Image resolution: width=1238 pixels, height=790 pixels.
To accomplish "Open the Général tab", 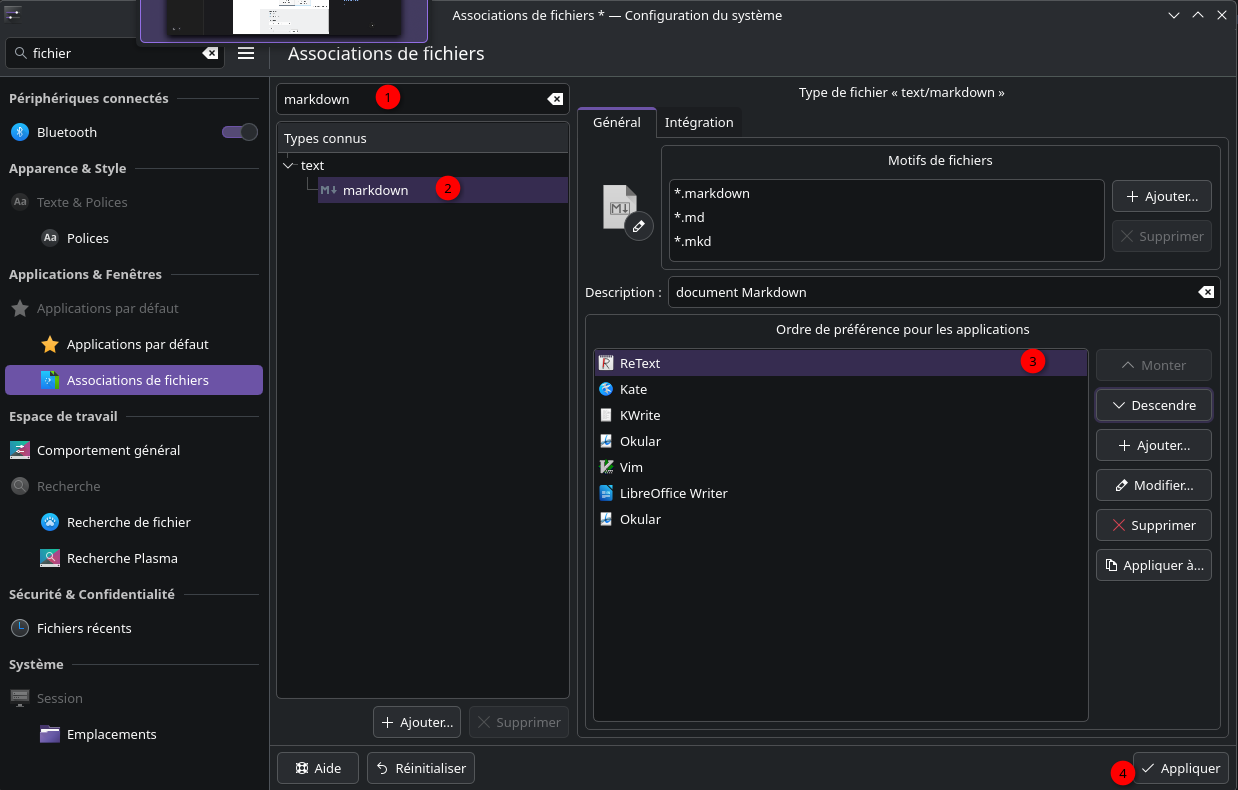I will pos(617,122).
